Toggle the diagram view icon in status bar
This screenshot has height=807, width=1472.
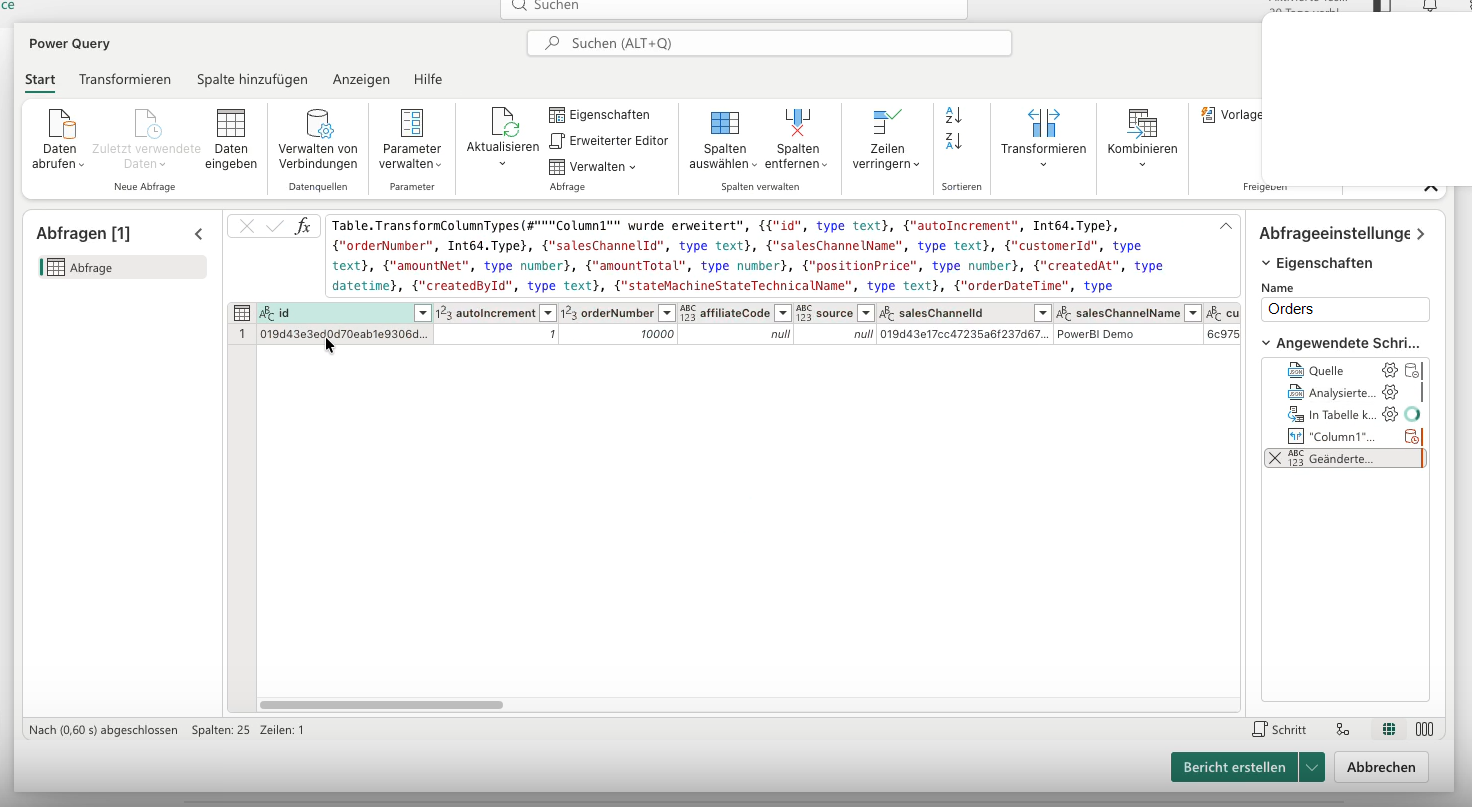(x=1343, y=730)
